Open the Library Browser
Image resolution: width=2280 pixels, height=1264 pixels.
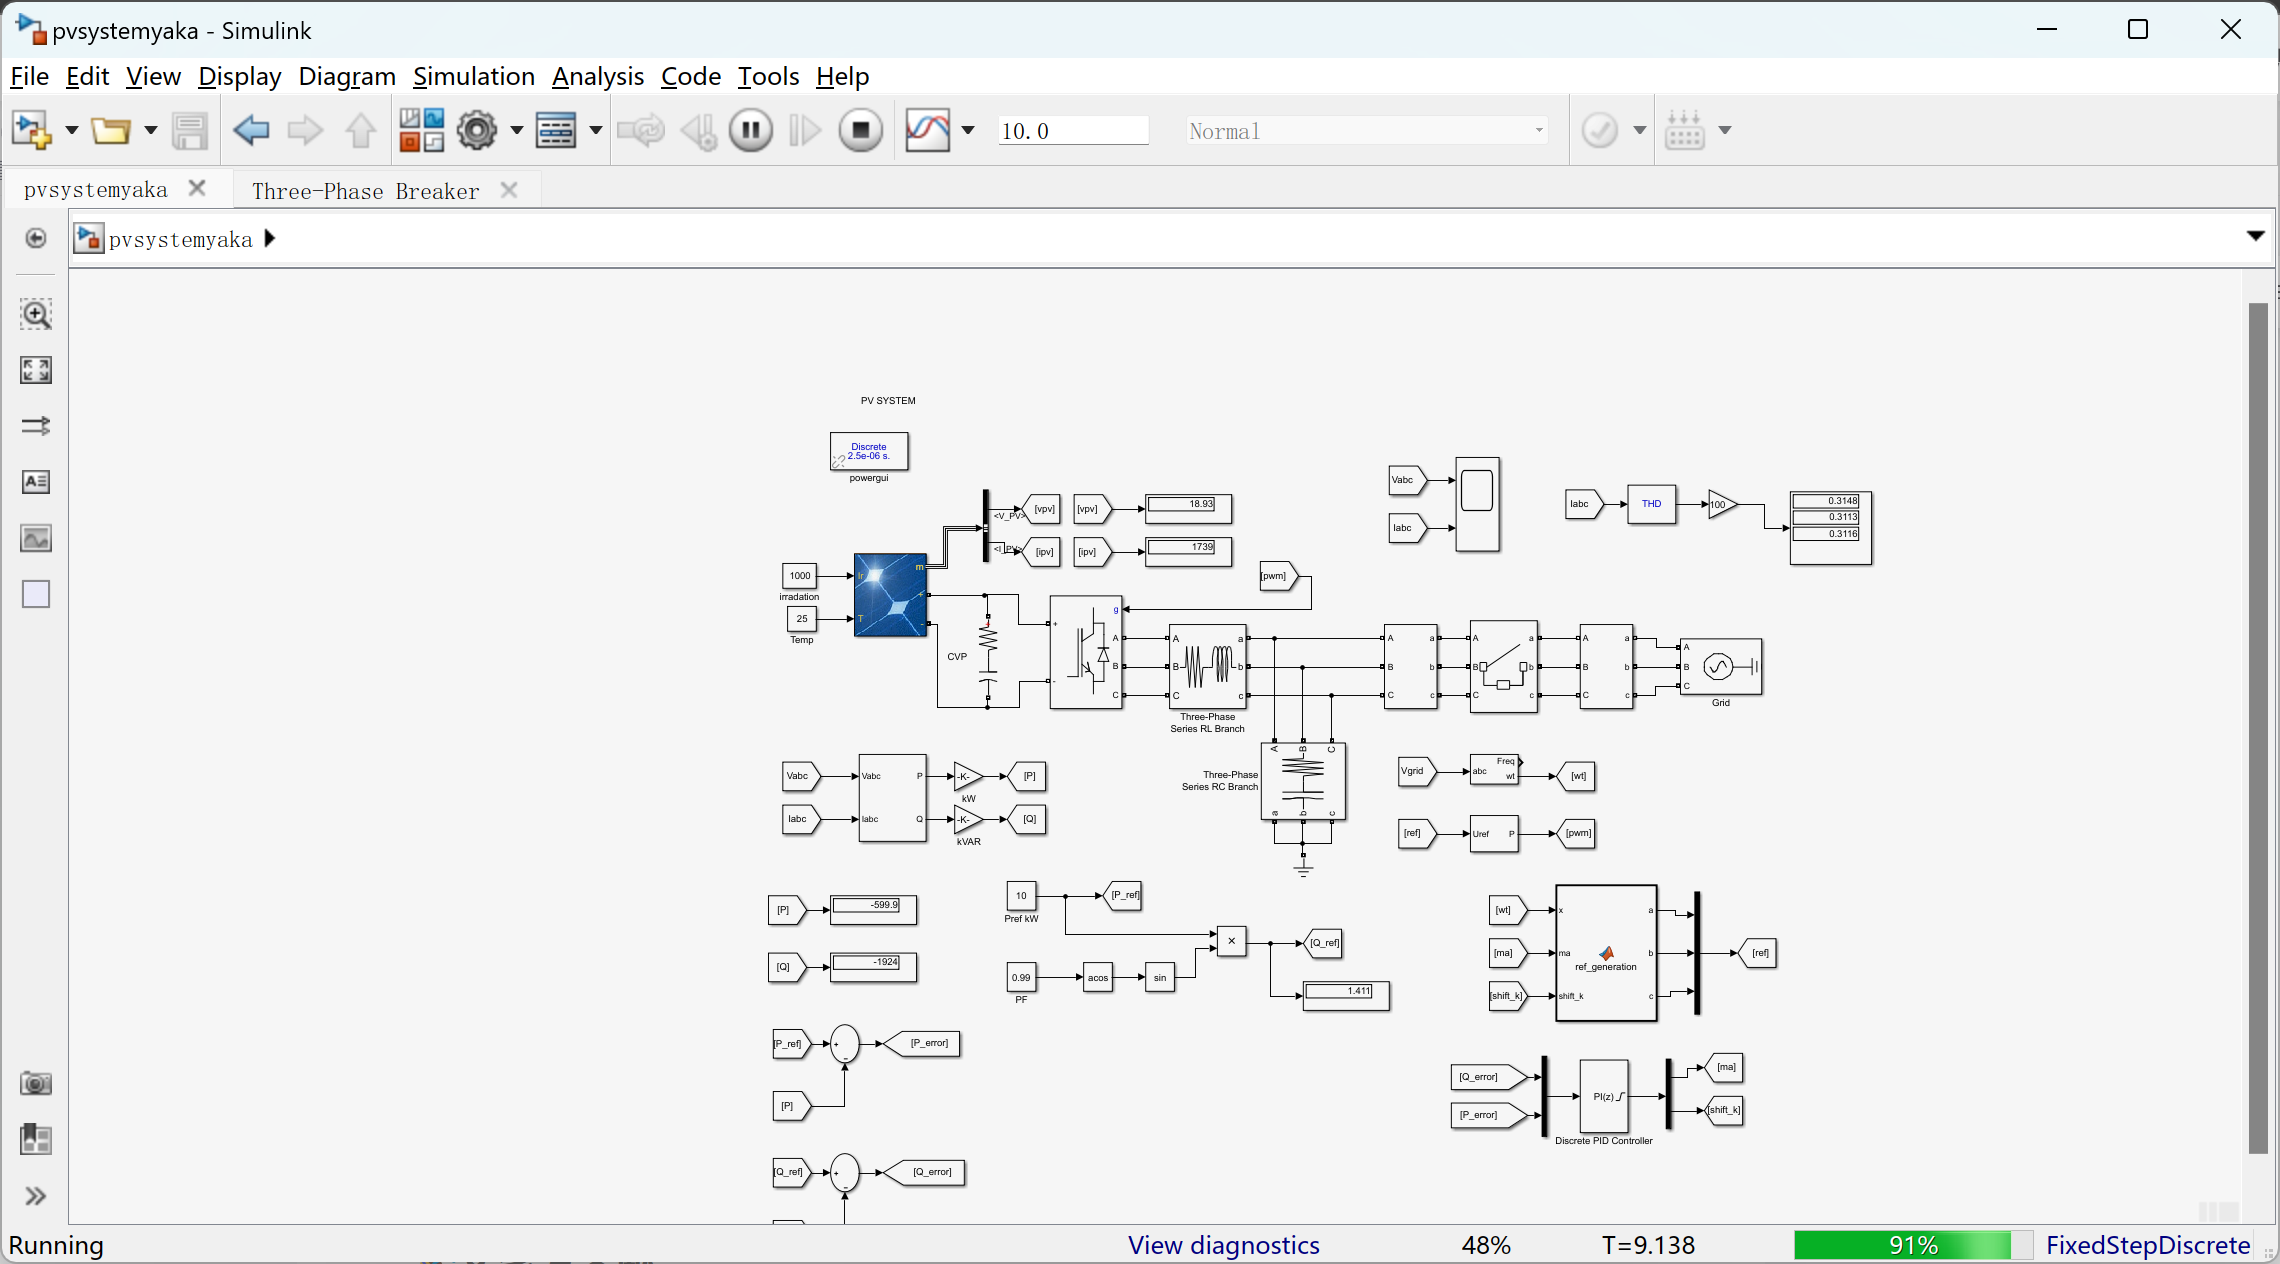tap(421, 130)
